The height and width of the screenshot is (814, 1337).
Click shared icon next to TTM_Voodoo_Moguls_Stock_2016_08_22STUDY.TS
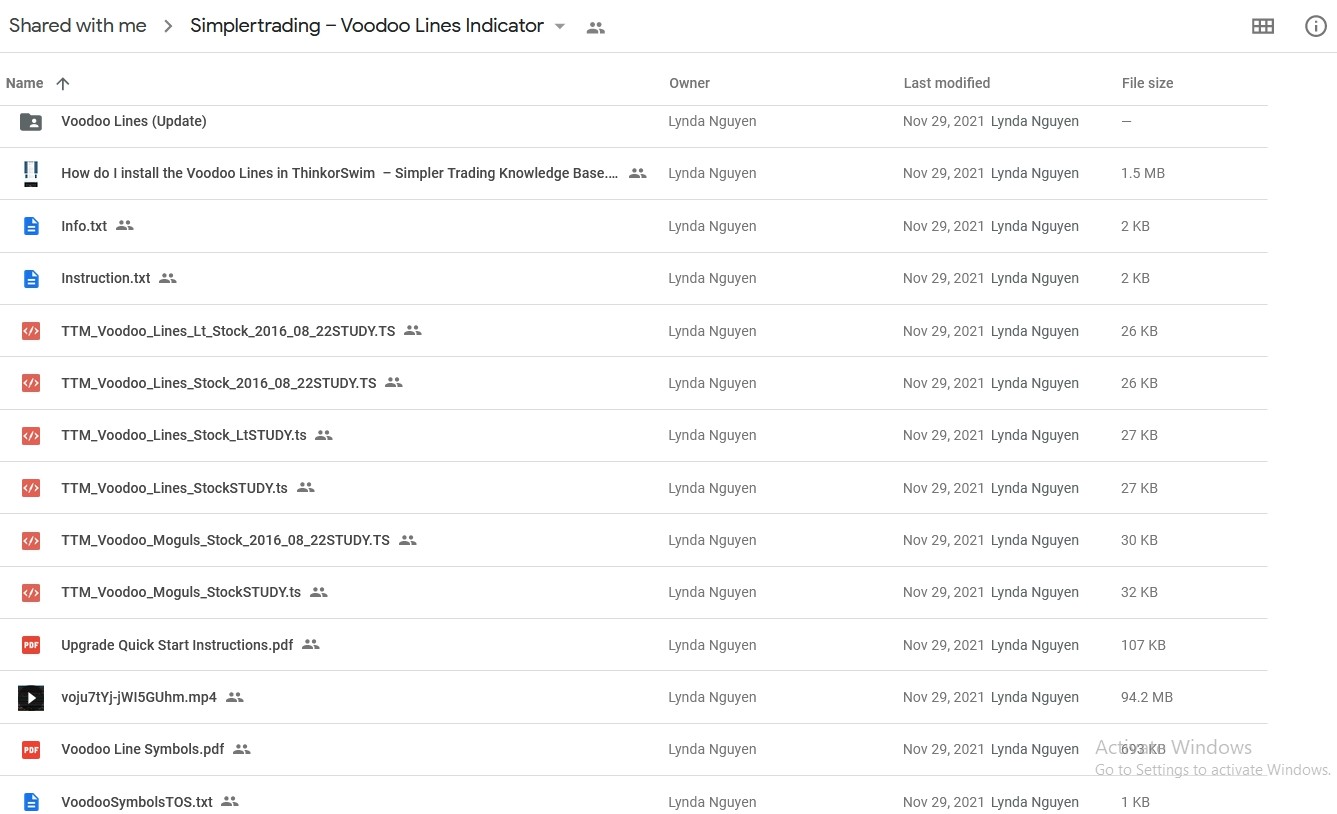click(408, 540)
